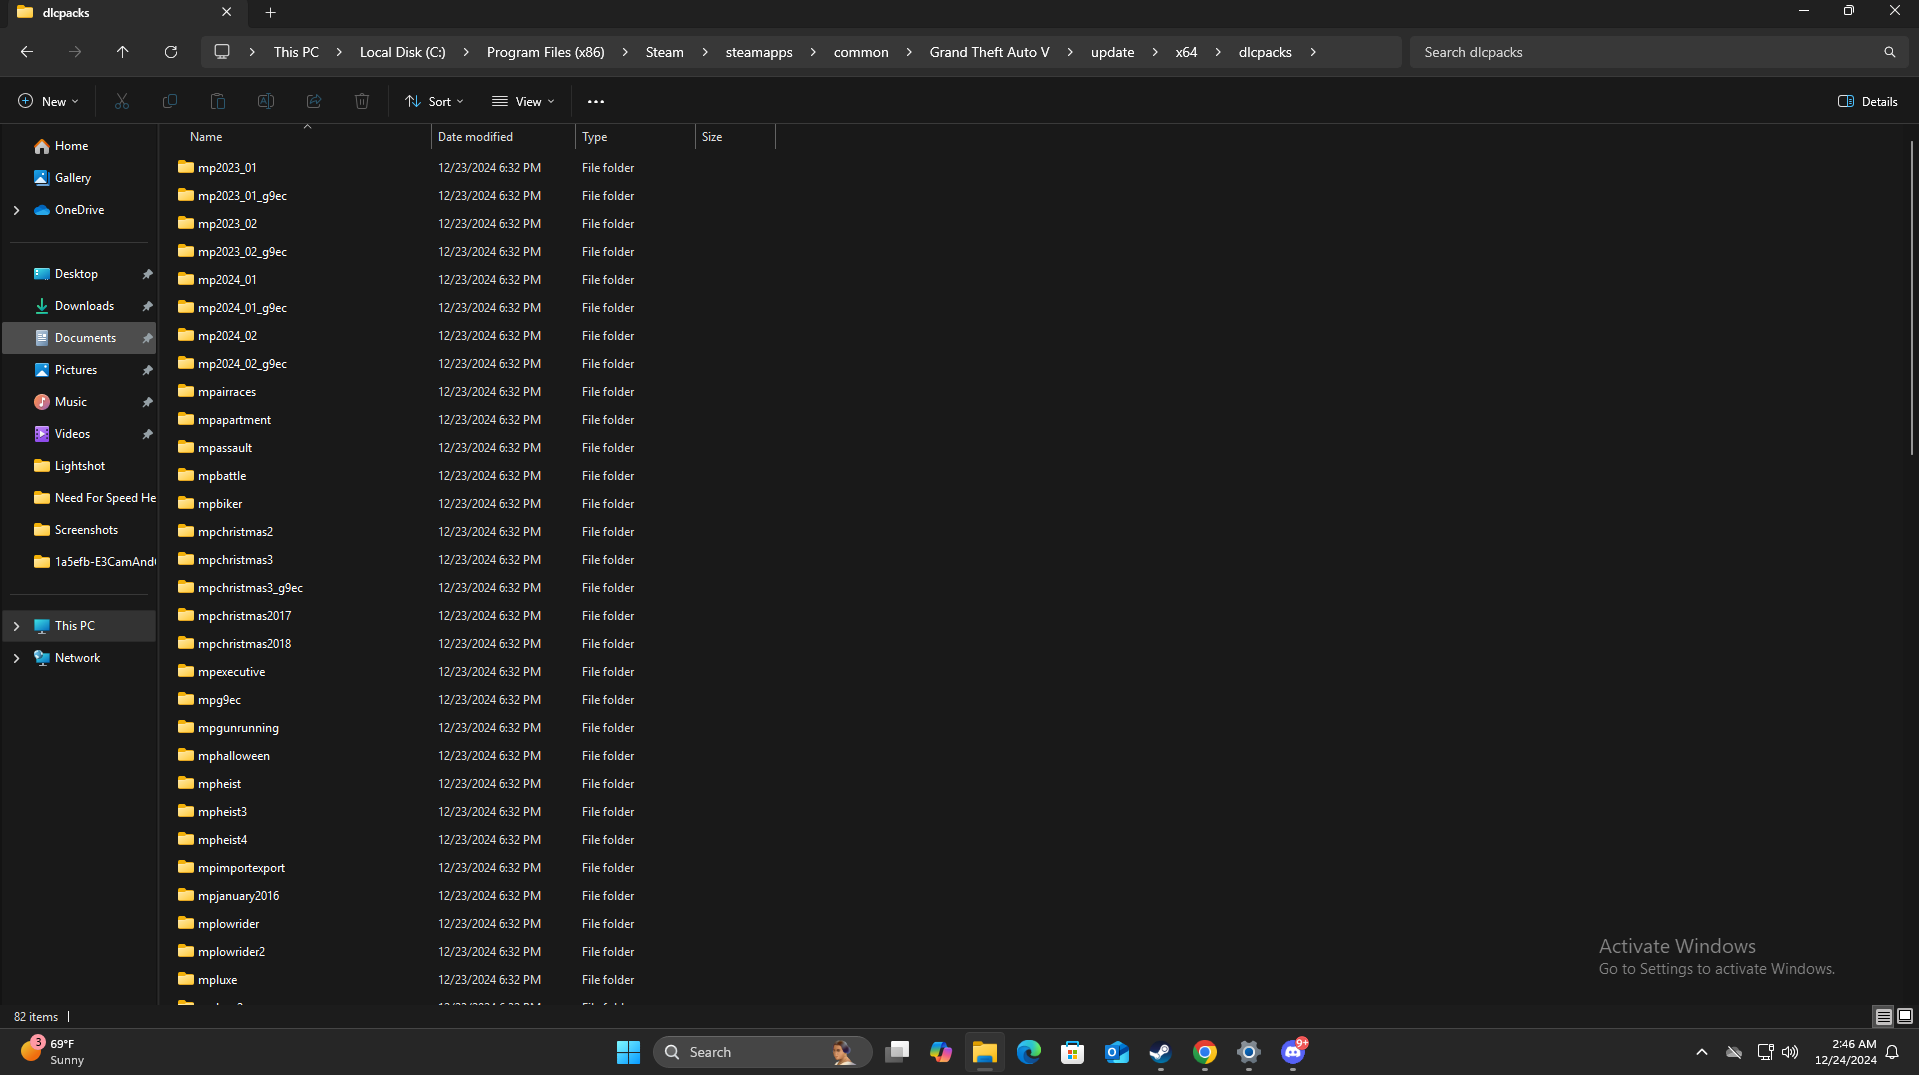
Task: Open Microsoft Edge from the taskbar
Action: tap(1029, 1052)
